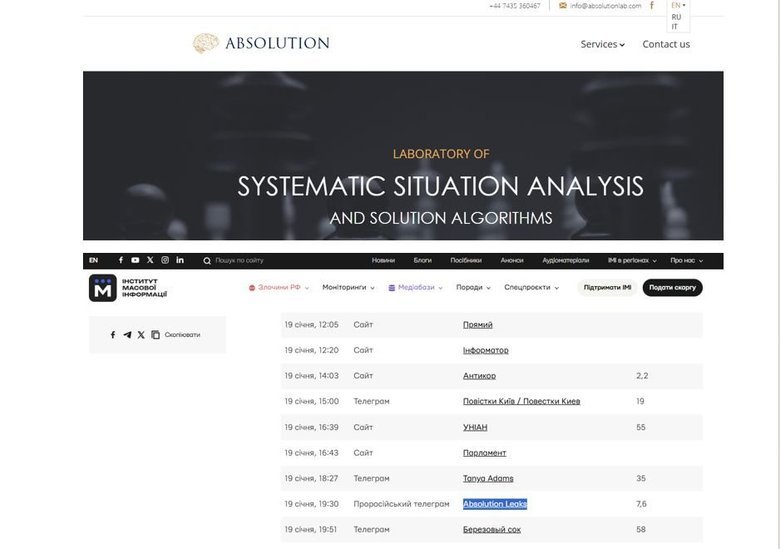Screen dimensions: 780x549
Task: Click the email envelope icon near info@absolutionlab.com
Action: pos(563,5)
